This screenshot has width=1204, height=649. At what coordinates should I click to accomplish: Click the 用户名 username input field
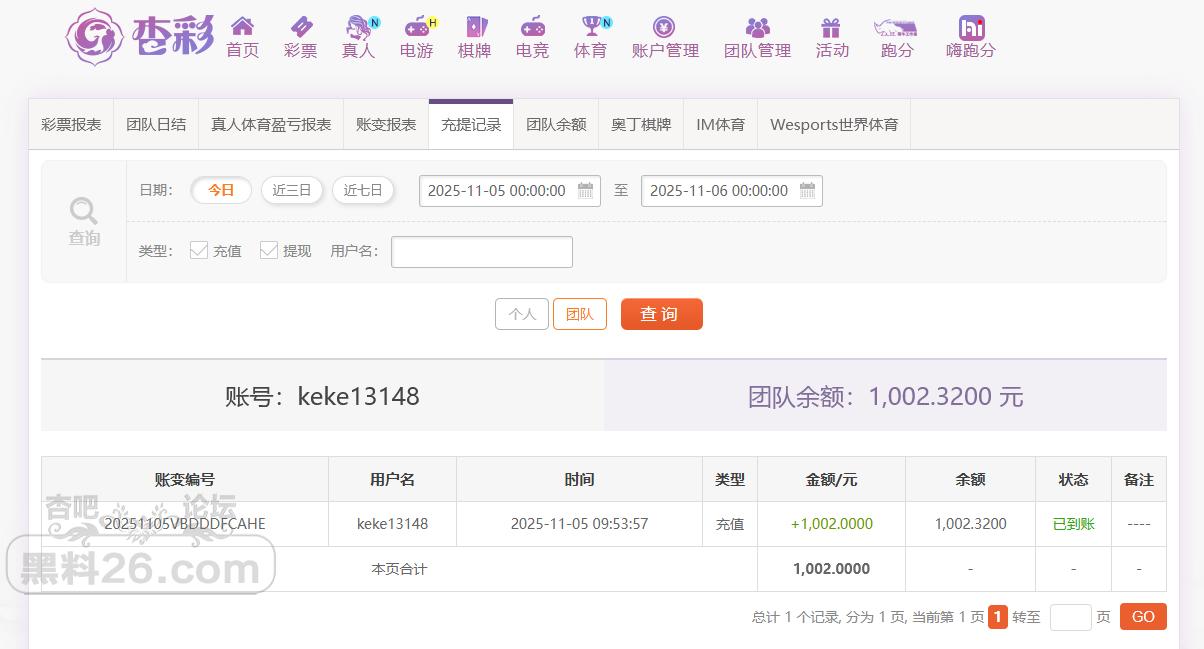[481, 252]
